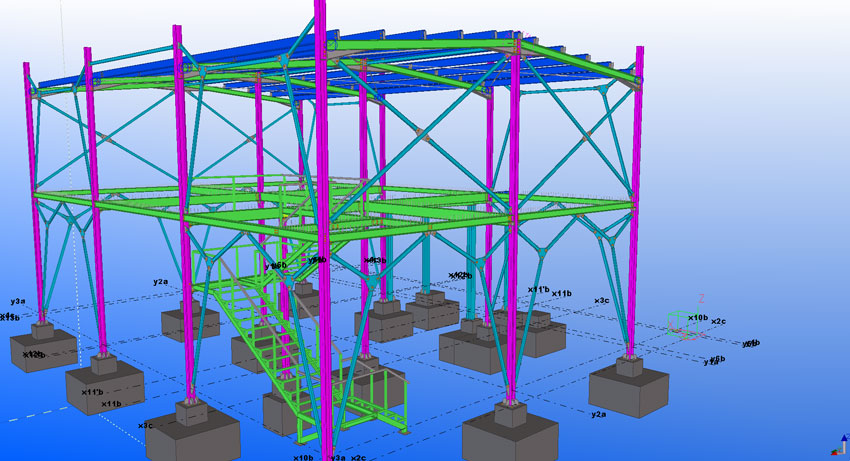The width and height of the screenshot is (850, 461).
Task: Click the y2a grid label left of the staircase
Action: pyautogui.click(x=160, y=282)
